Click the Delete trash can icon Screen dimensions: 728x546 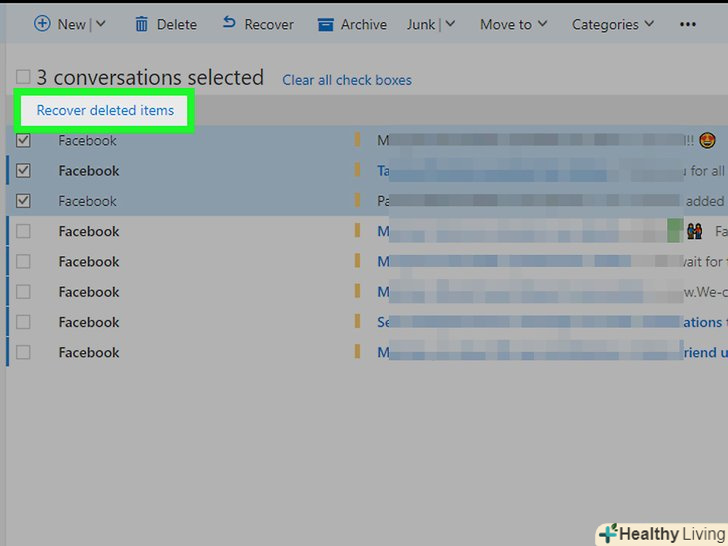click(x=141, y=24)
